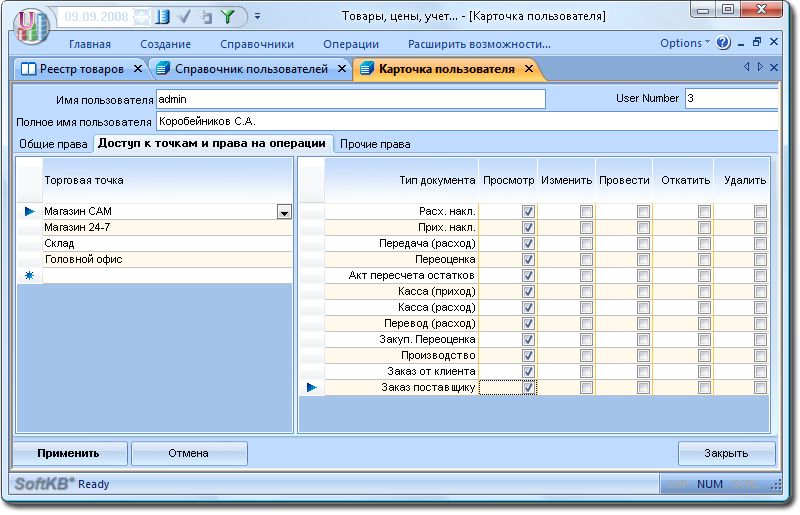Check Провести for Касса (расход)
This screenshot has width=800, height=515.
pyautogui.click(x=643, y=307)
